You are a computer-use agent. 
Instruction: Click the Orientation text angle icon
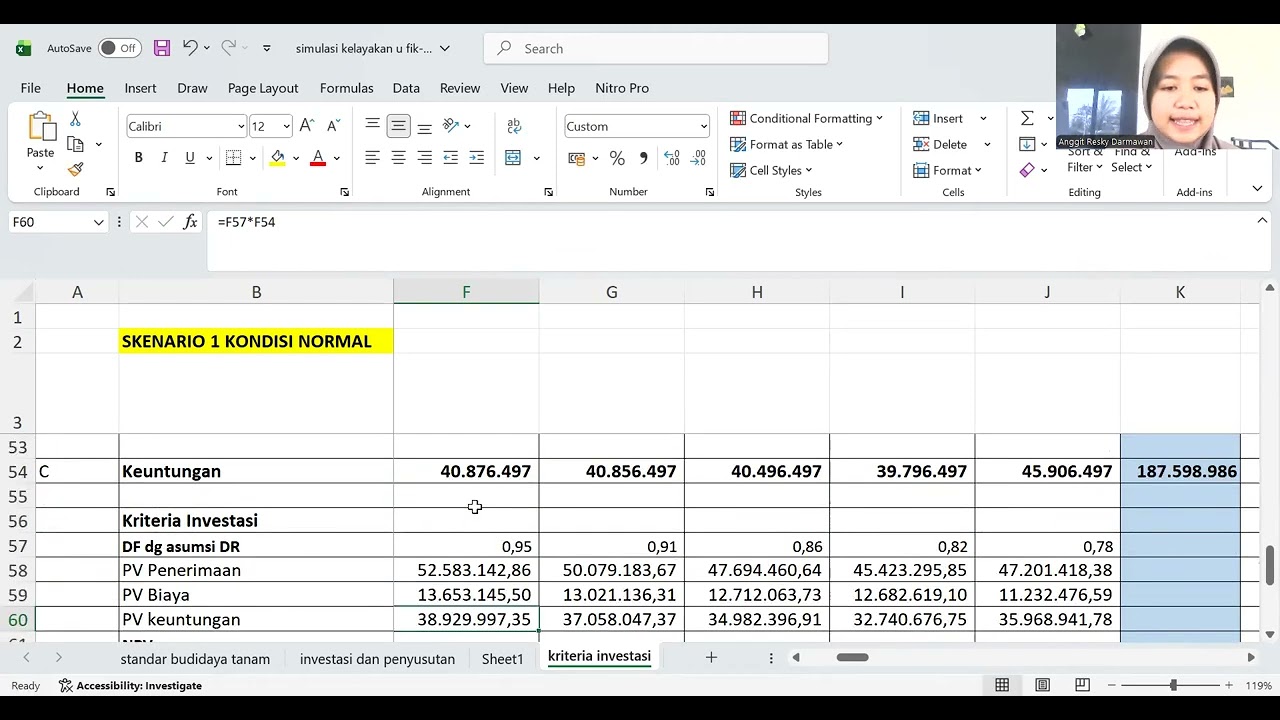451,126
